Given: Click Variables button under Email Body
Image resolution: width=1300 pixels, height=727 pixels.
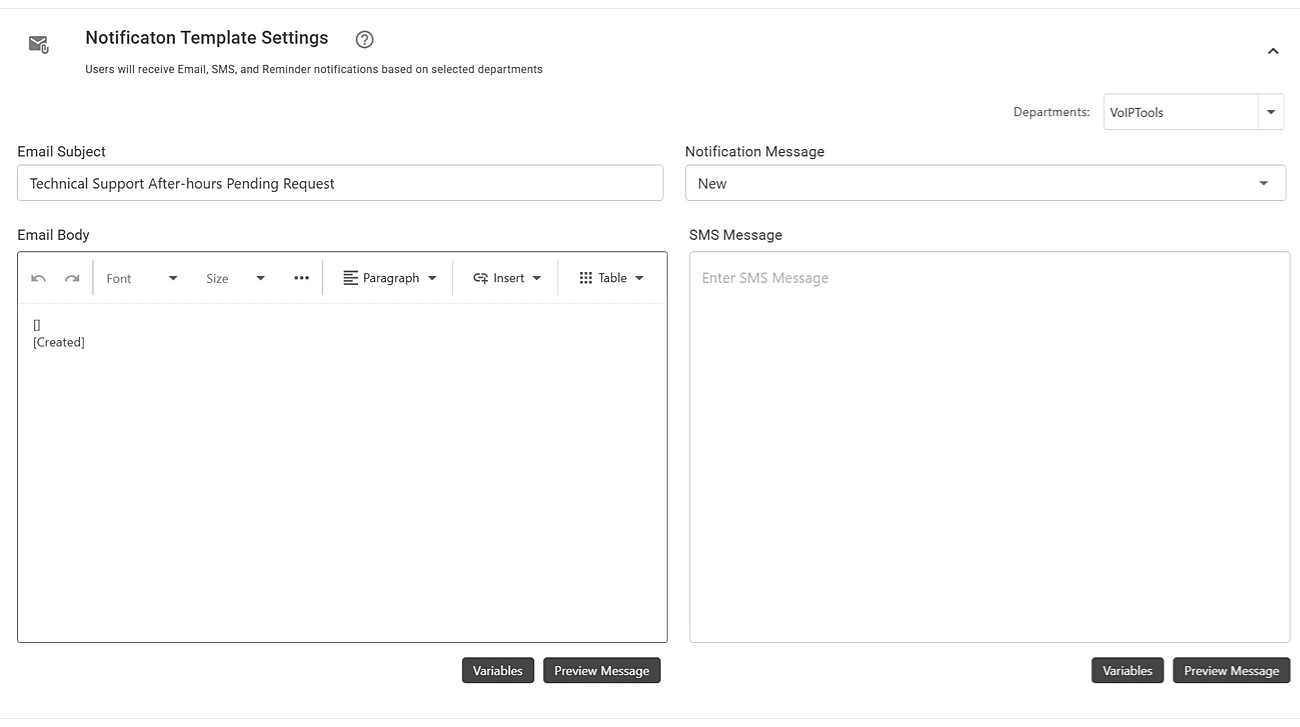Looking at the screenshot, I should click(x=498, y=670).
